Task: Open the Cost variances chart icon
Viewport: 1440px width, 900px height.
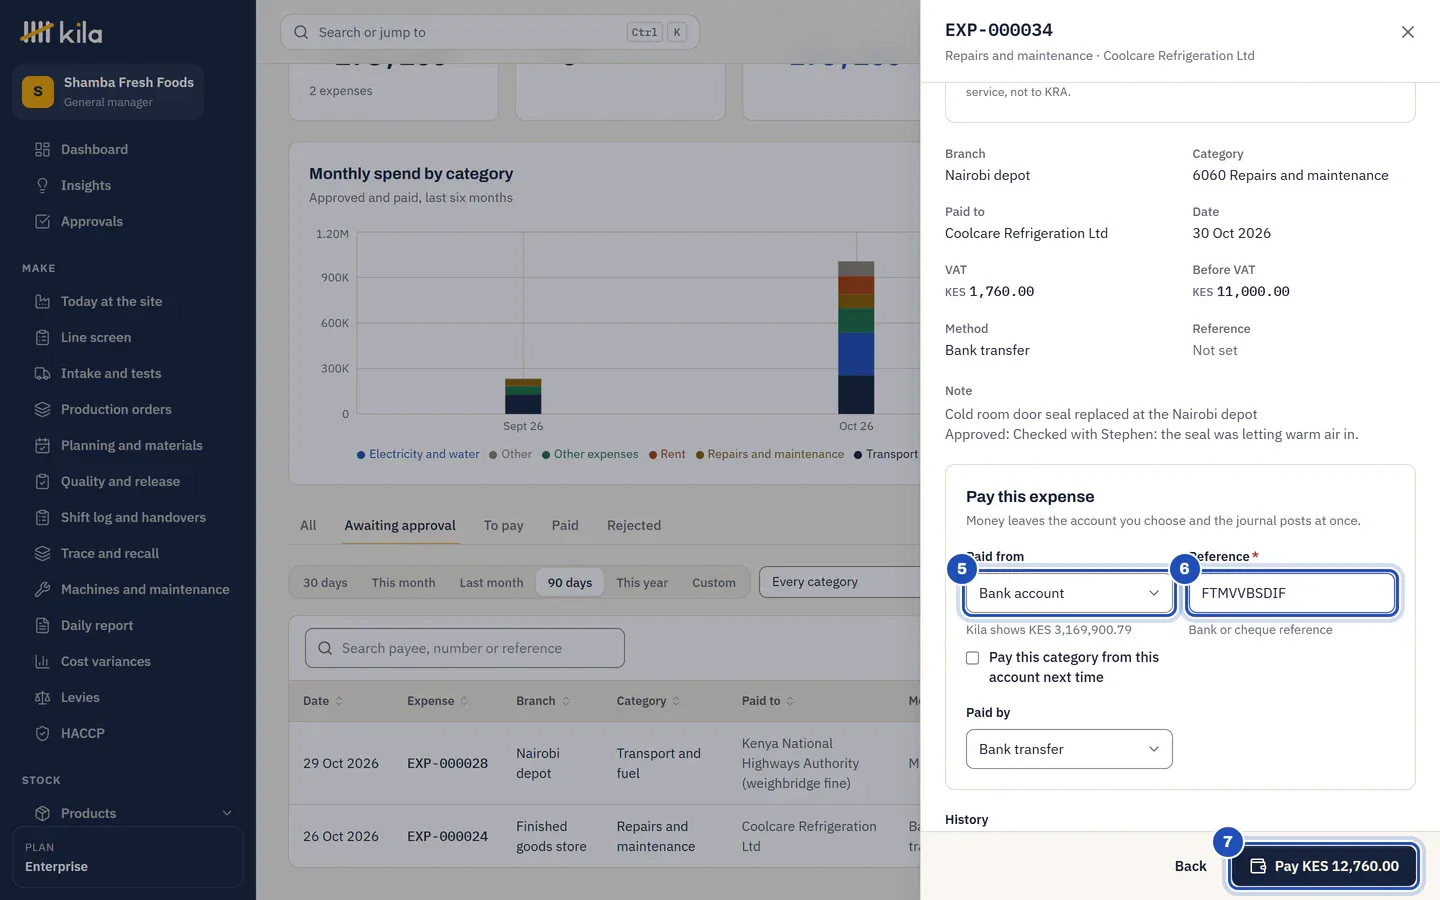Action: point(42,662)
